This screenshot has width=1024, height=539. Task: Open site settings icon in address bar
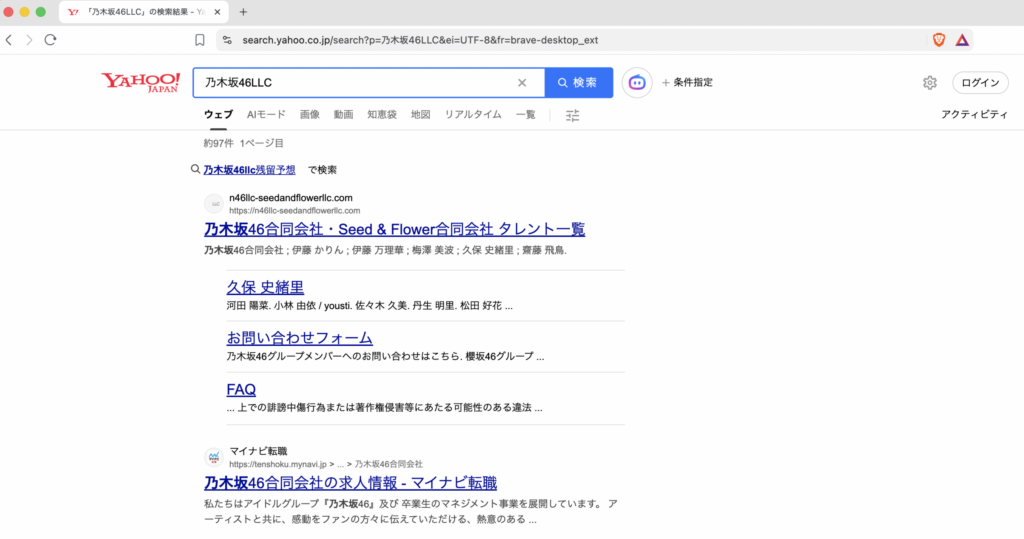pos(227,40)
